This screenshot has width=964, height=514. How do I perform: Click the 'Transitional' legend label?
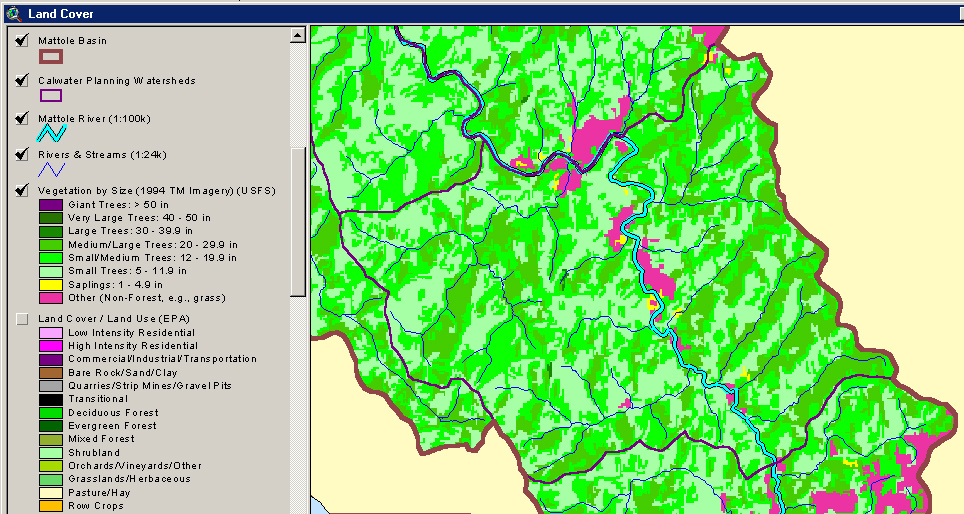click(x=98, y=398)
